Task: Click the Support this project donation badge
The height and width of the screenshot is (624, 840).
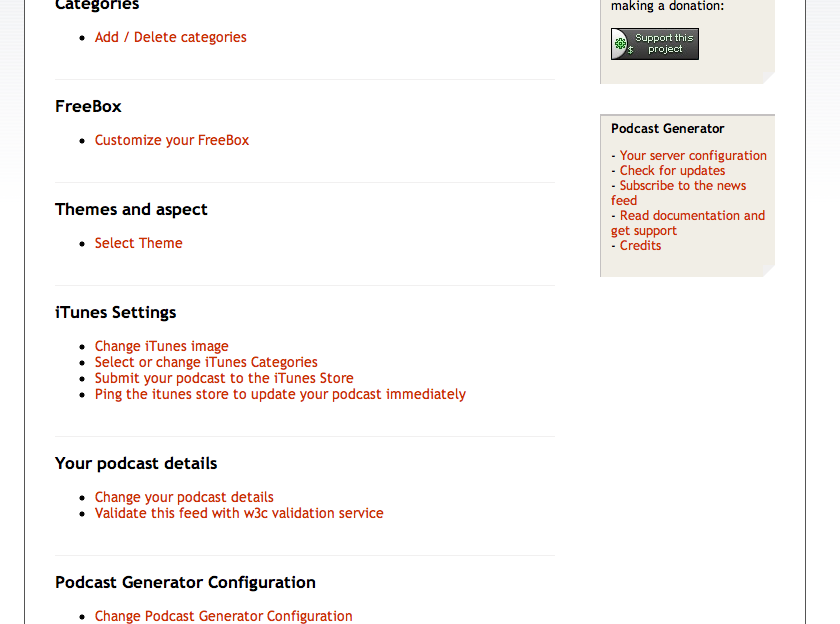Action: [x=654, y=43]
